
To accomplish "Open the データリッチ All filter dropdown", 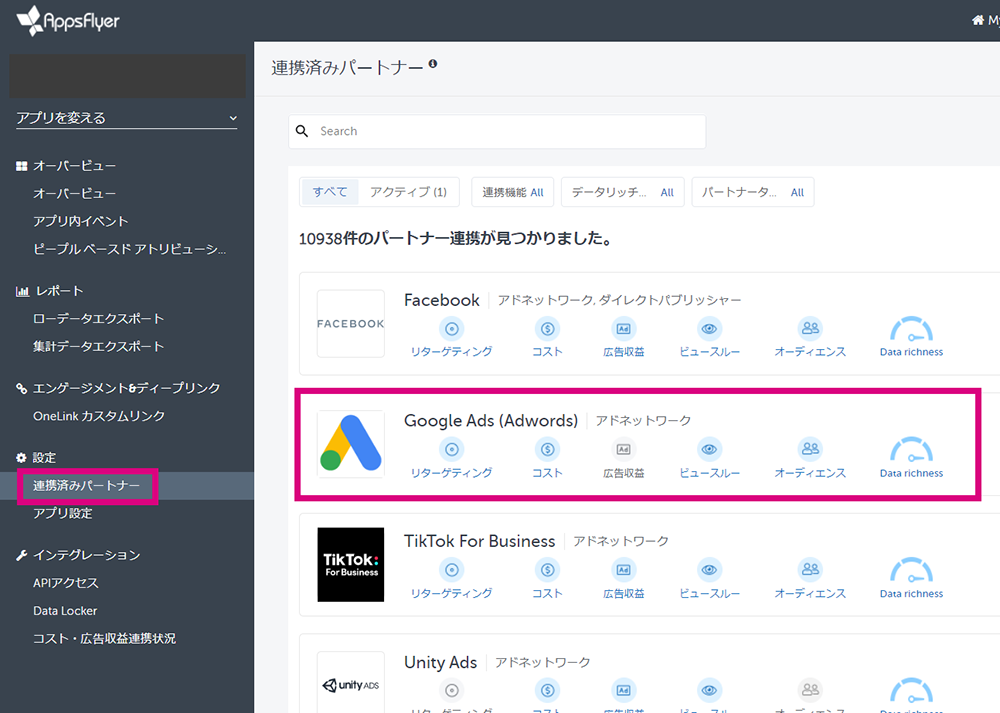I will (x=622, y=193).
